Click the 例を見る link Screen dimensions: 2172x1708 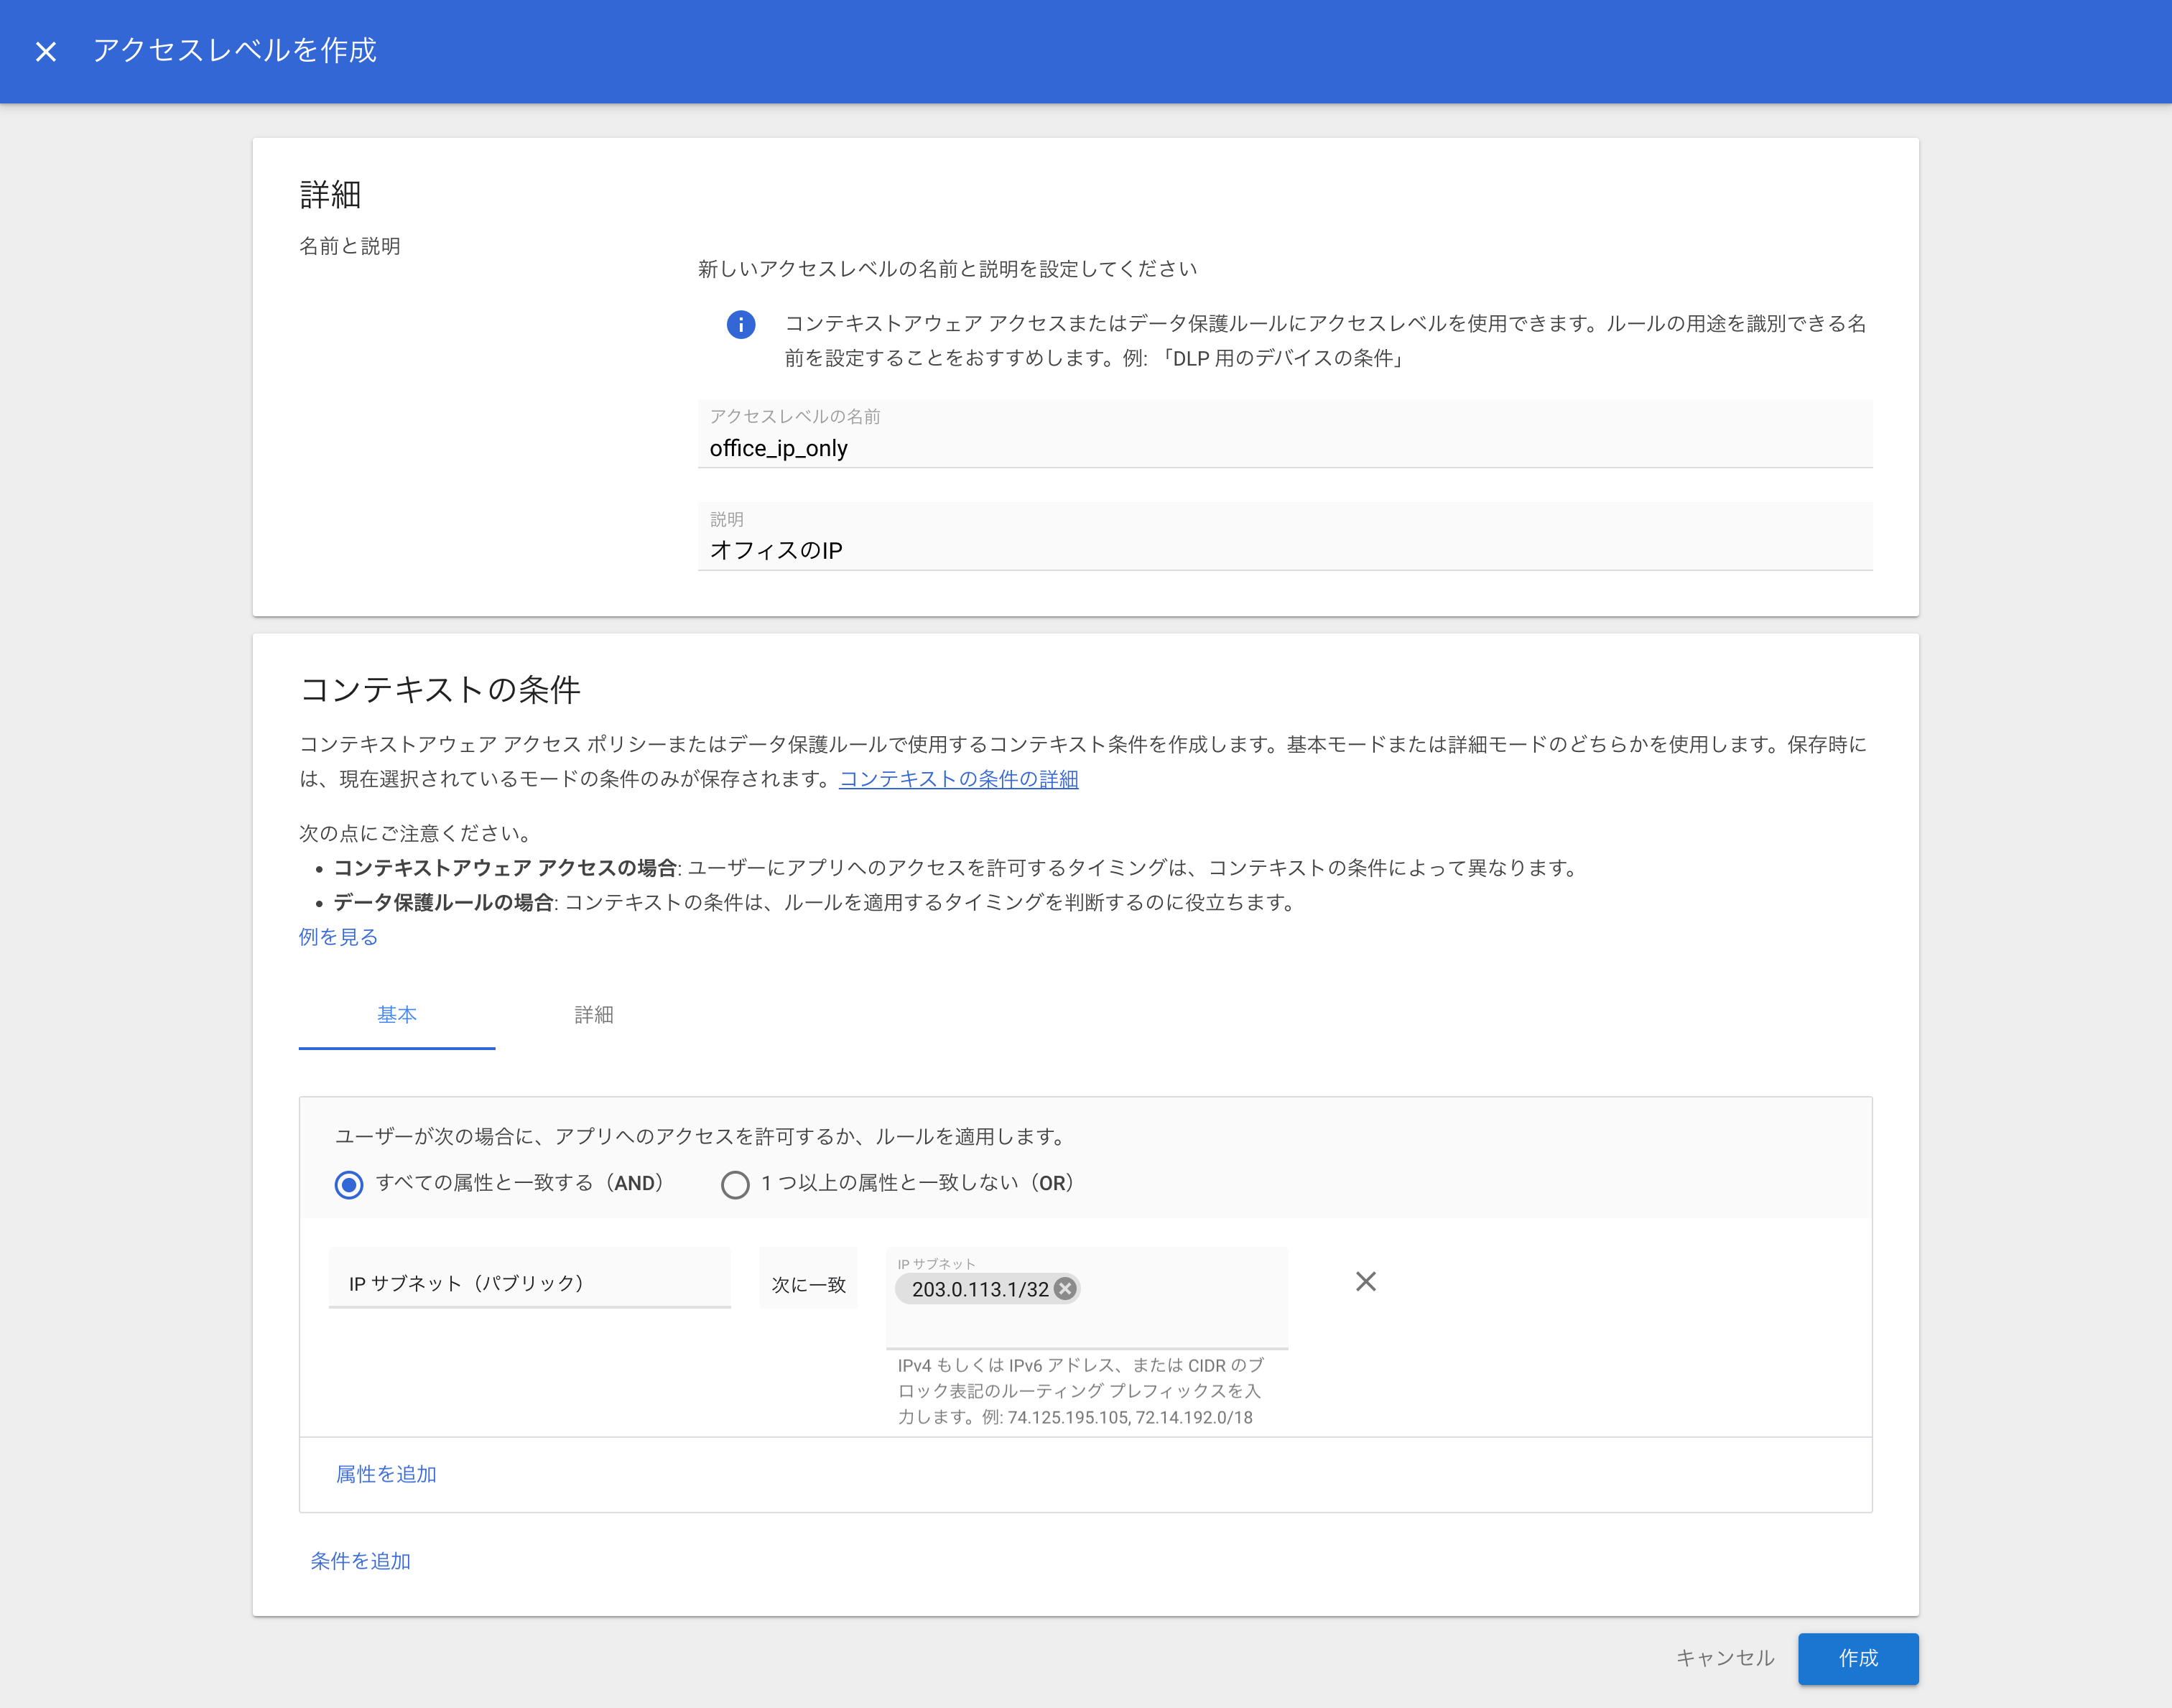click(337, 936)
